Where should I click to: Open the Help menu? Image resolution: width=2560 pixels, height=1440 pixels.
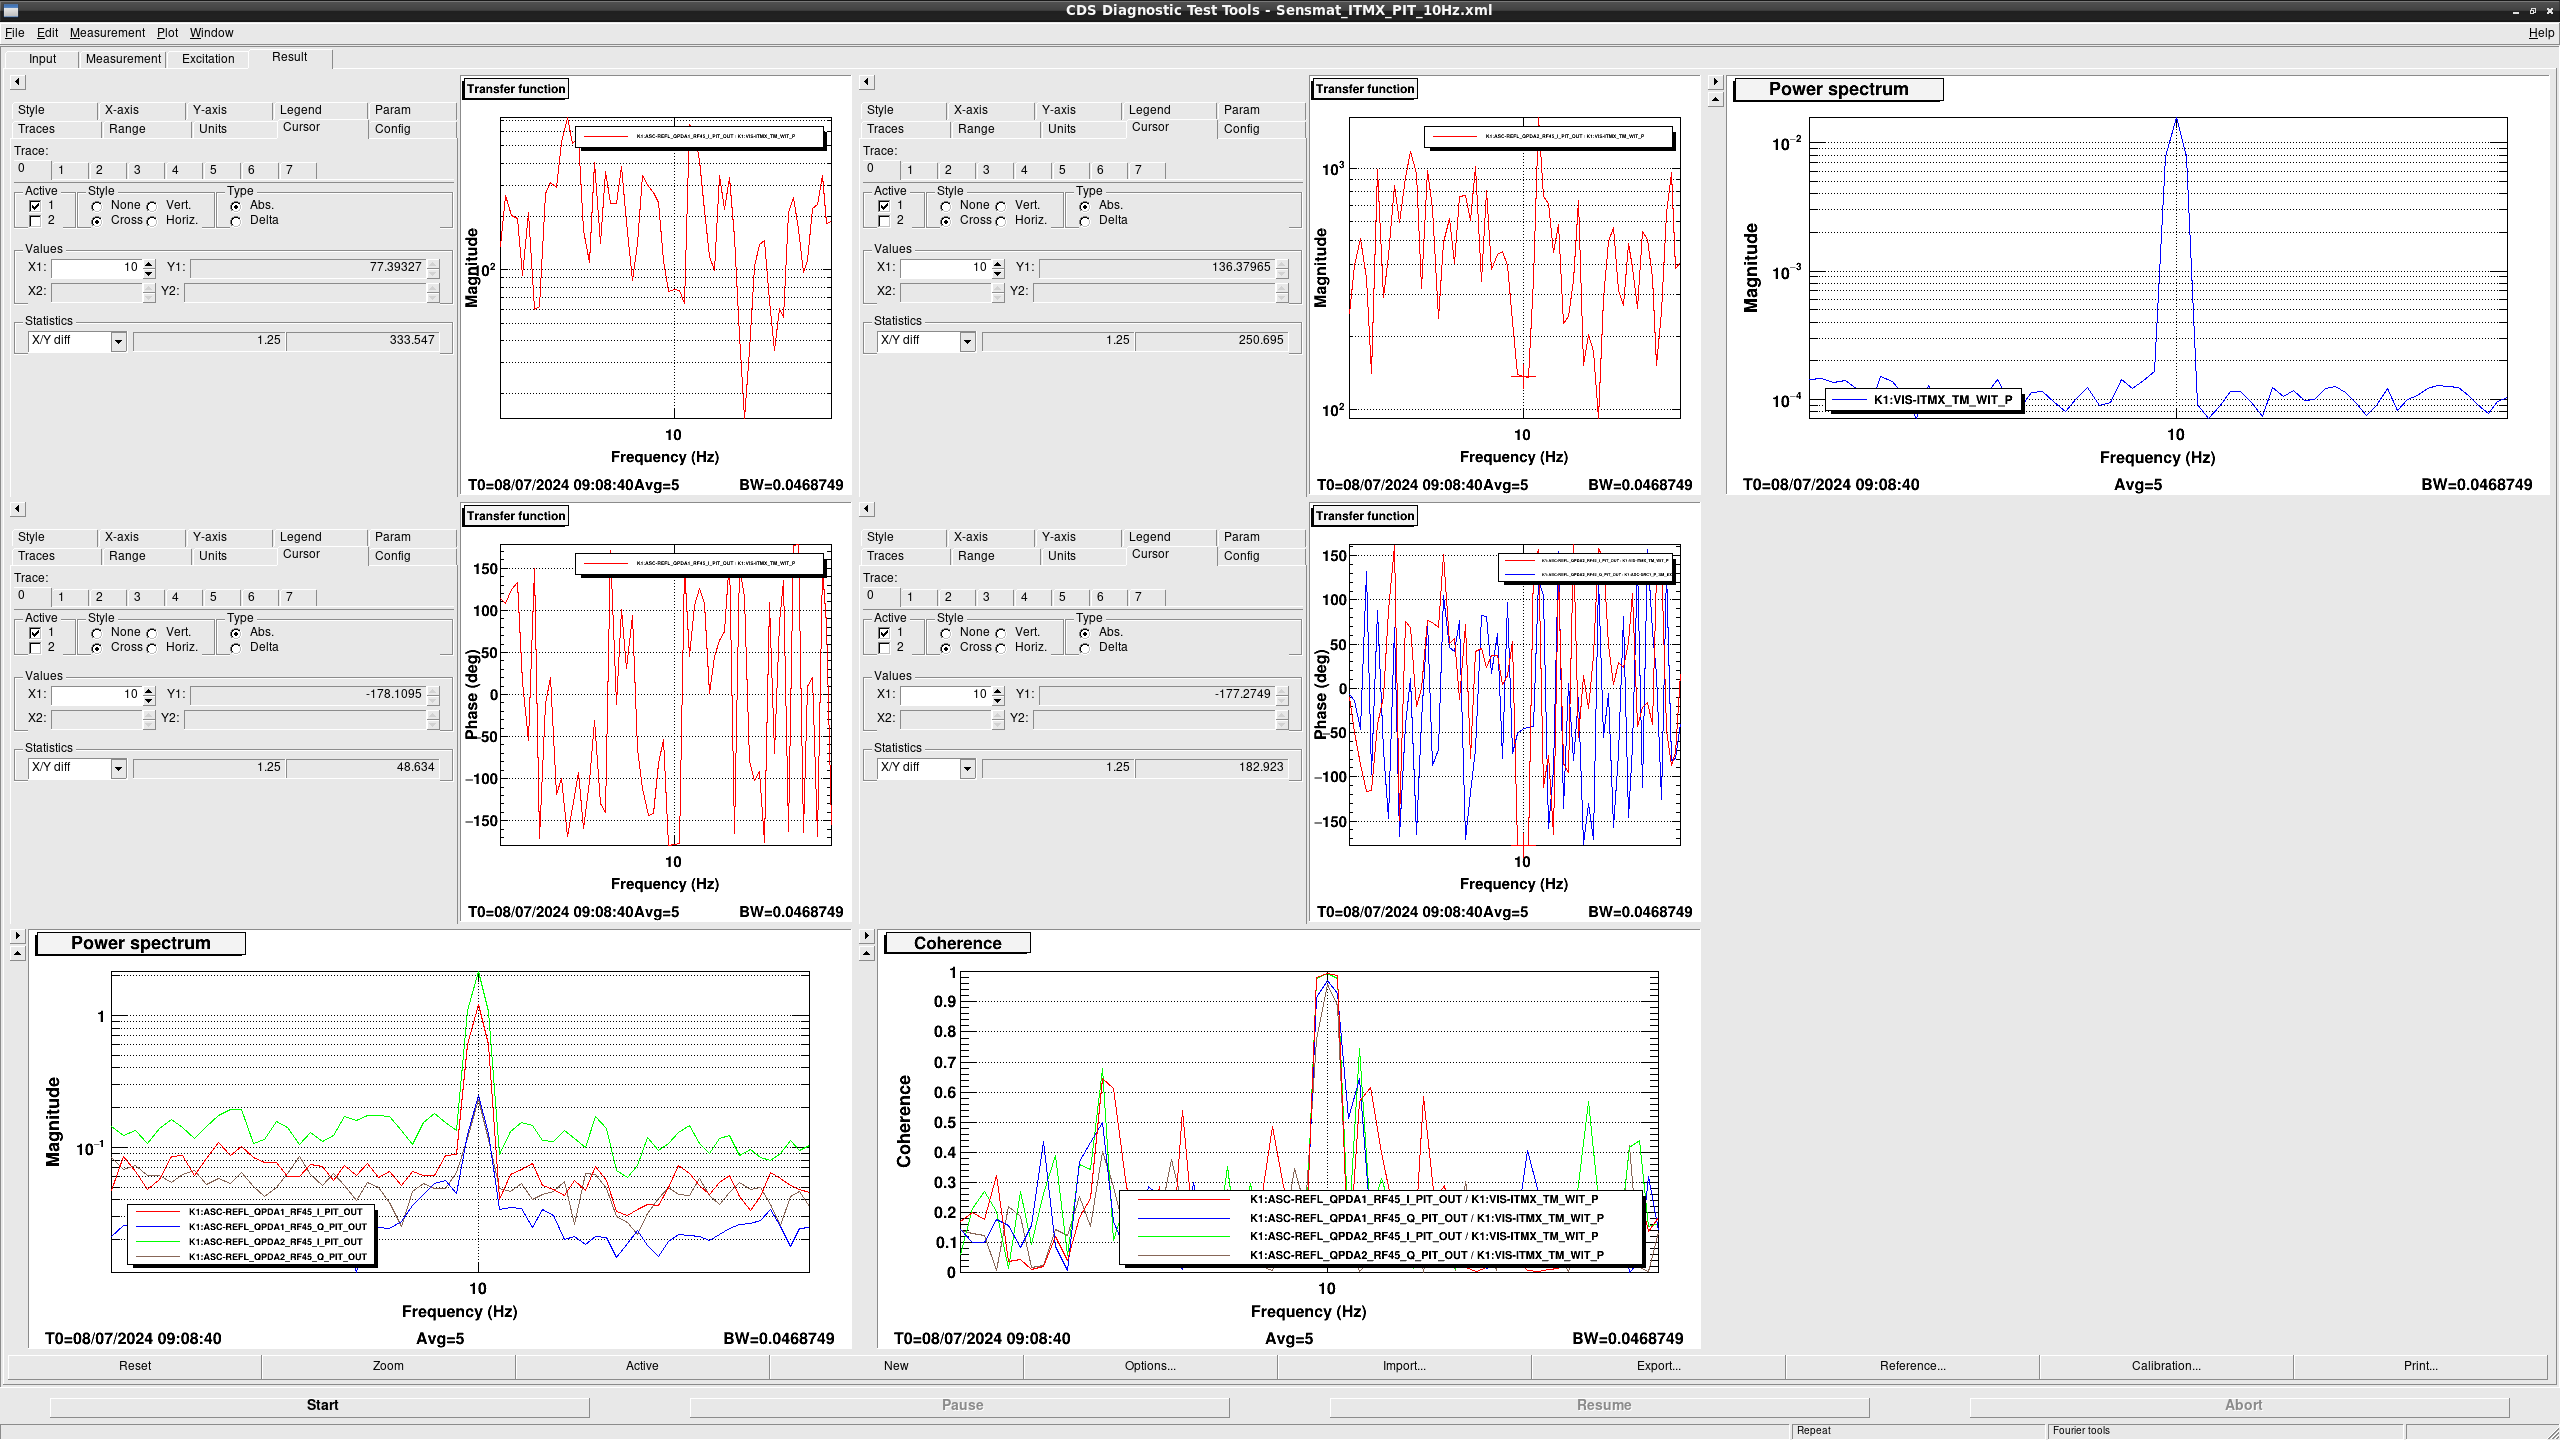2541,33
